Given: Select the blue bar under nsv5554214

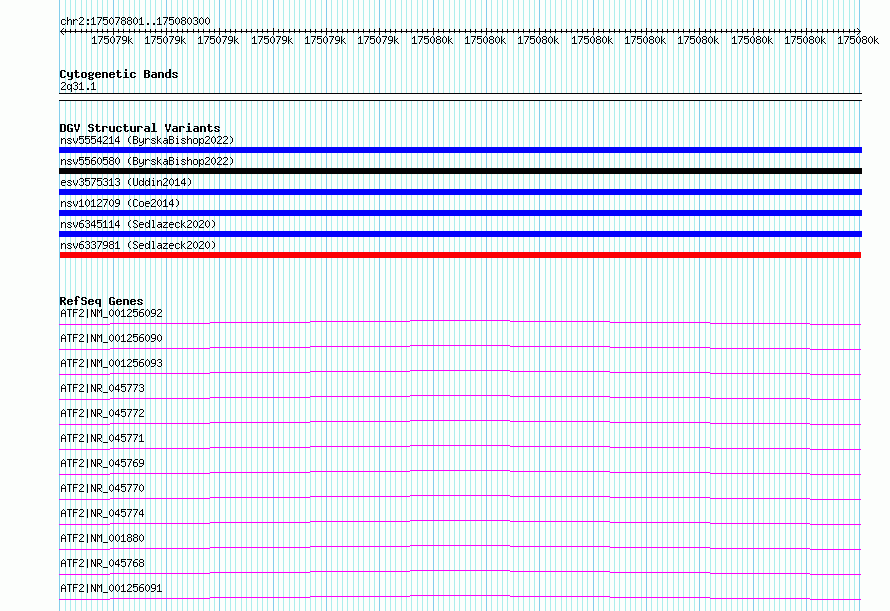Looking at the screenshot, I should [x=460, y=150].
